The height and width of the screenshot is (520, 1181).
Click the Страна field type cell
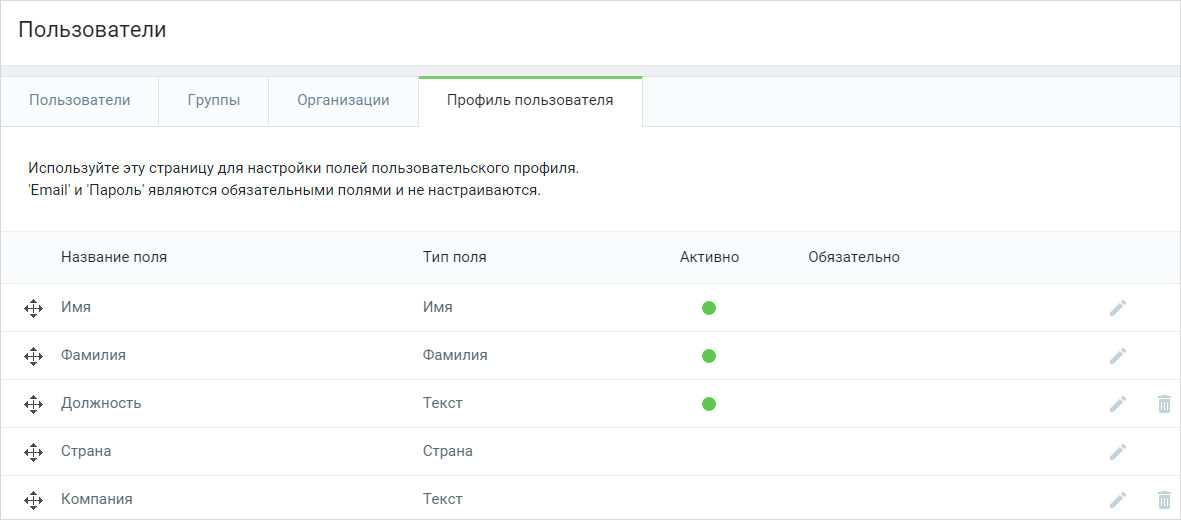448,451
